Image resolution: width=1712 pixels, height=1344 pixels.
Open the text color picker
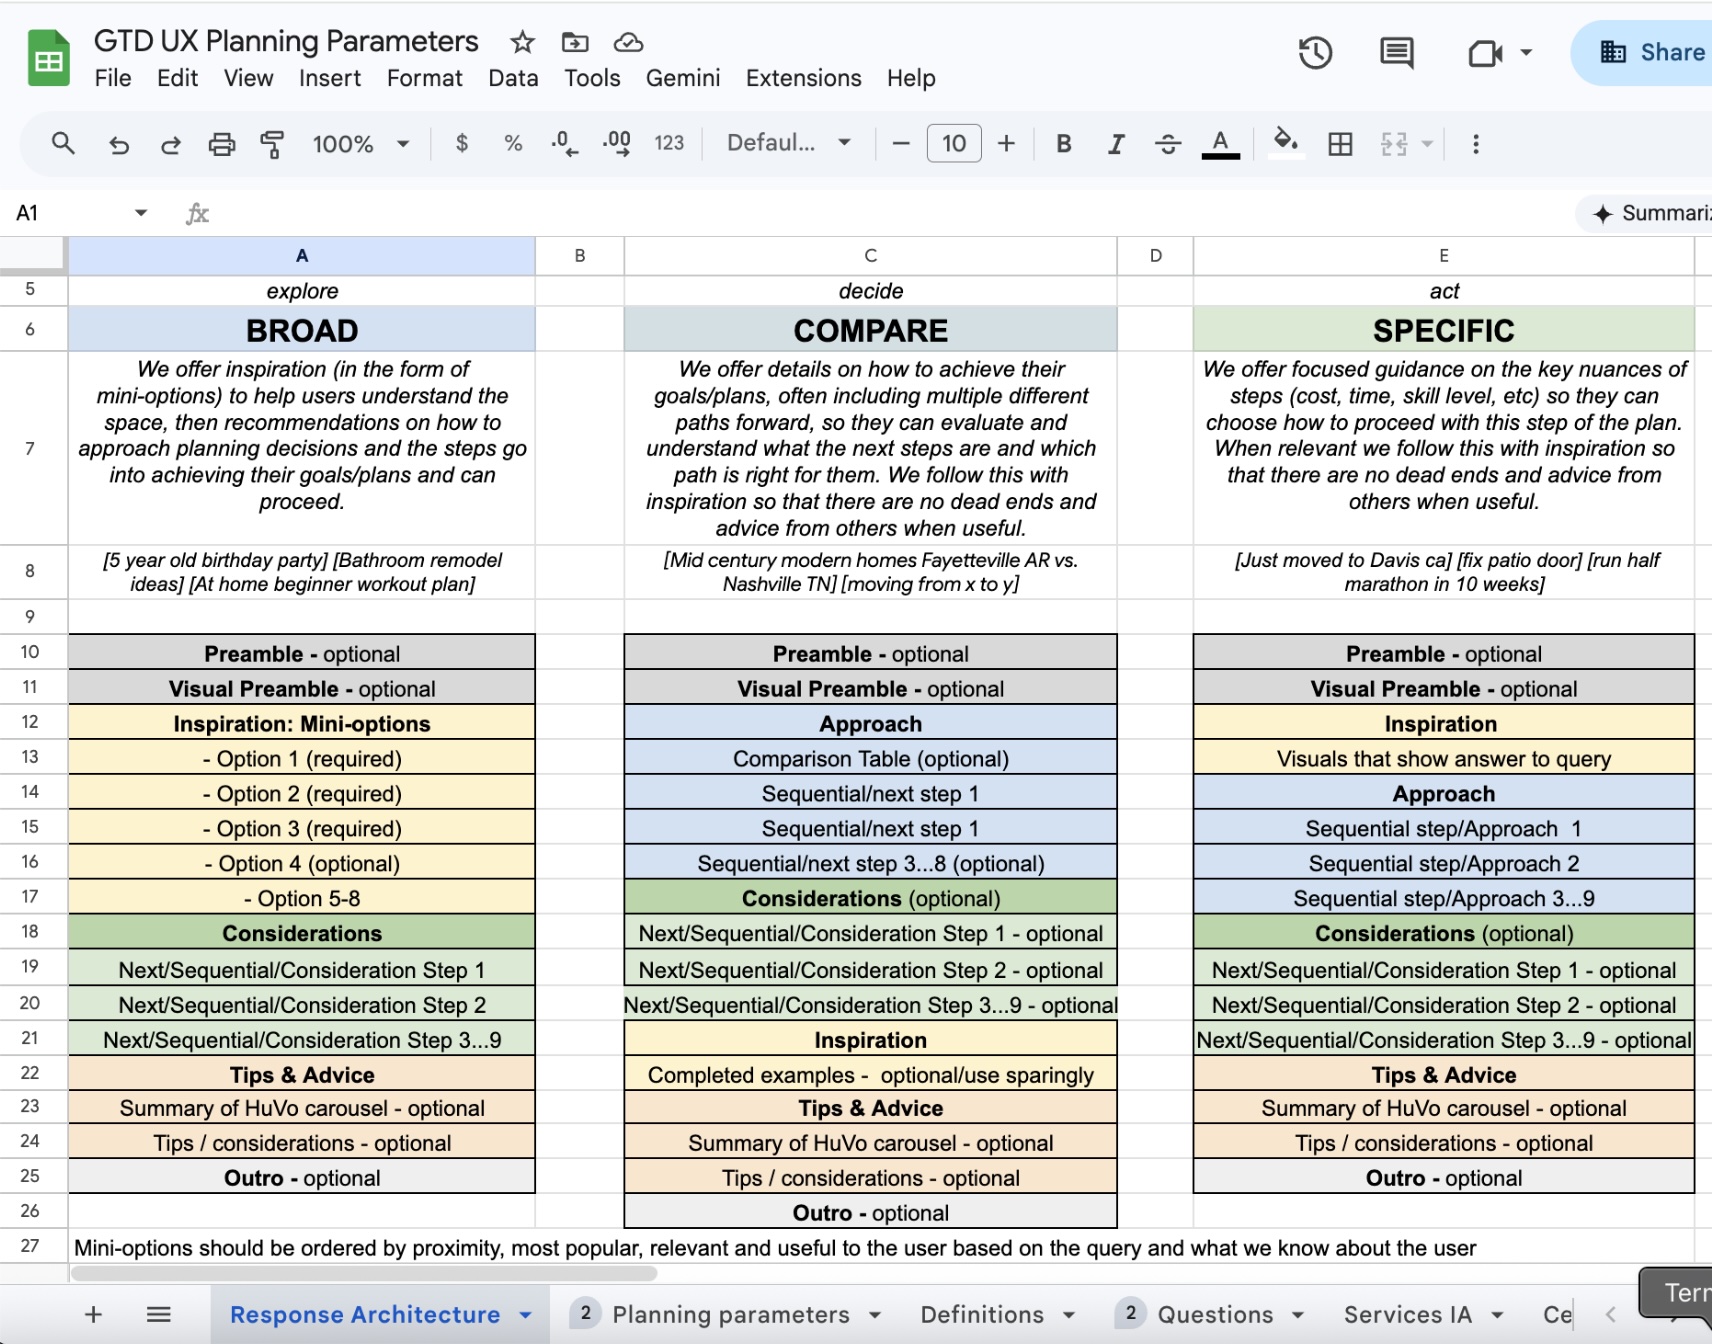[1220, 143]
